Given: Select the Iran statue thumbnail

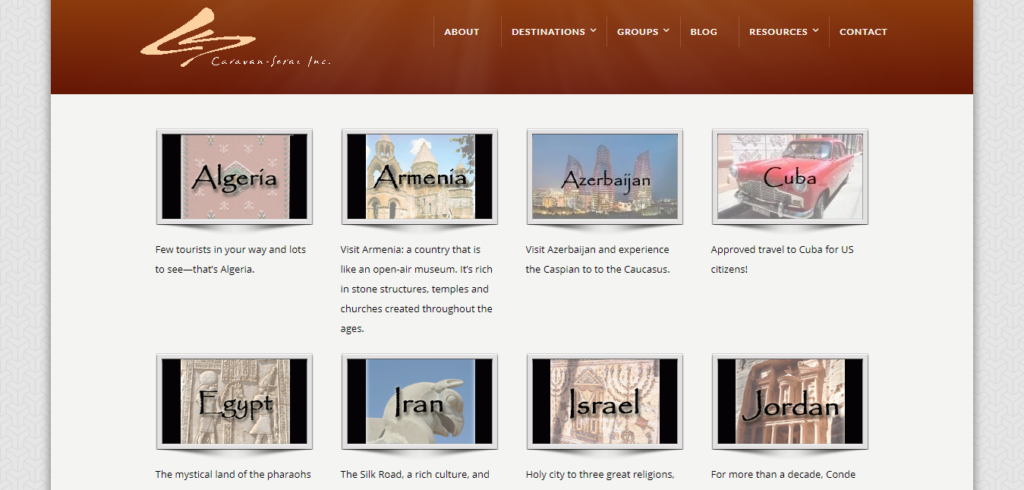Looking at the screenshot, I should pyautogui.click(x=419, y=401).
